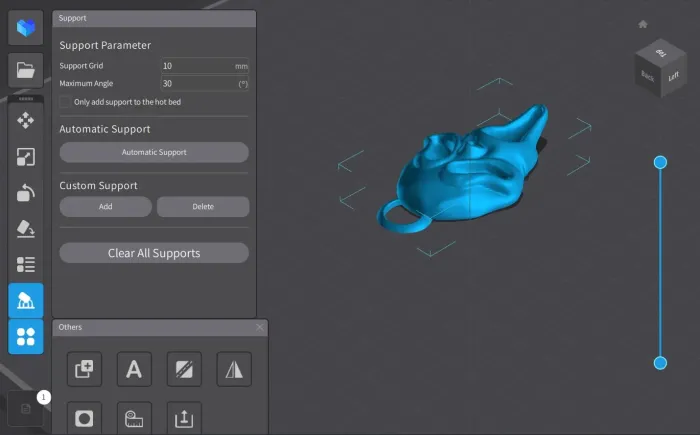Click the Delete custom support button
This screenshot has height=435, width=700.
click(x=203, y=207)
